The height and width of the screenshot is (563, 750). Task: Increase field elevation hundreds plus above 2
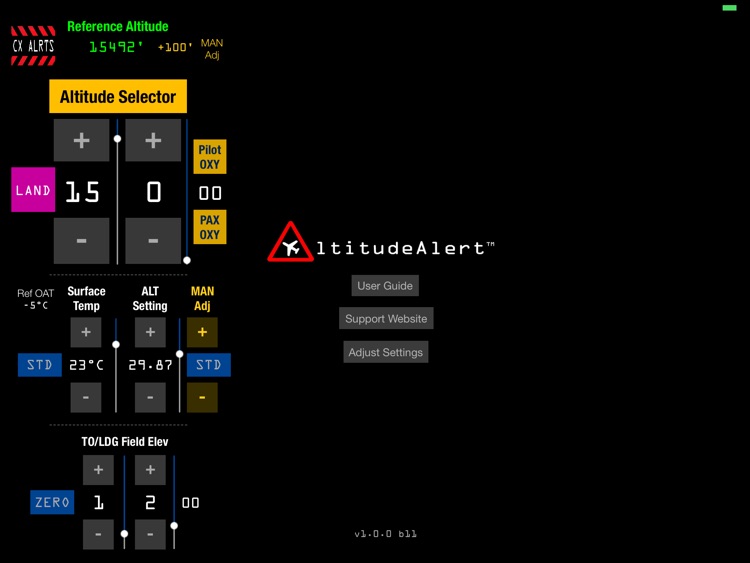pyautogui.click(x=150, y=470)
